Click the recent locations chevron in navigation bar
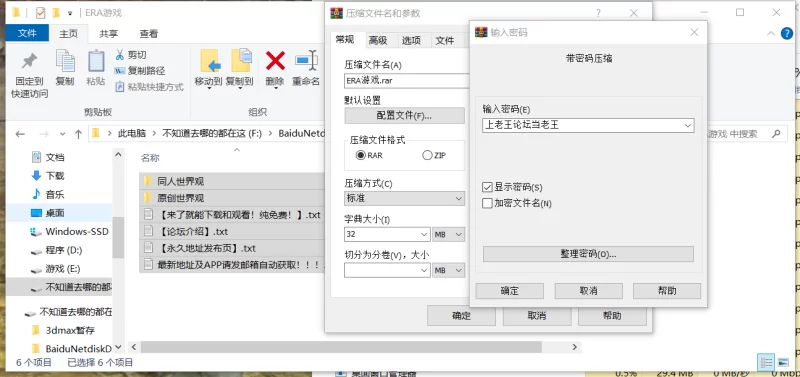800x377 pixels. [62, 134]
